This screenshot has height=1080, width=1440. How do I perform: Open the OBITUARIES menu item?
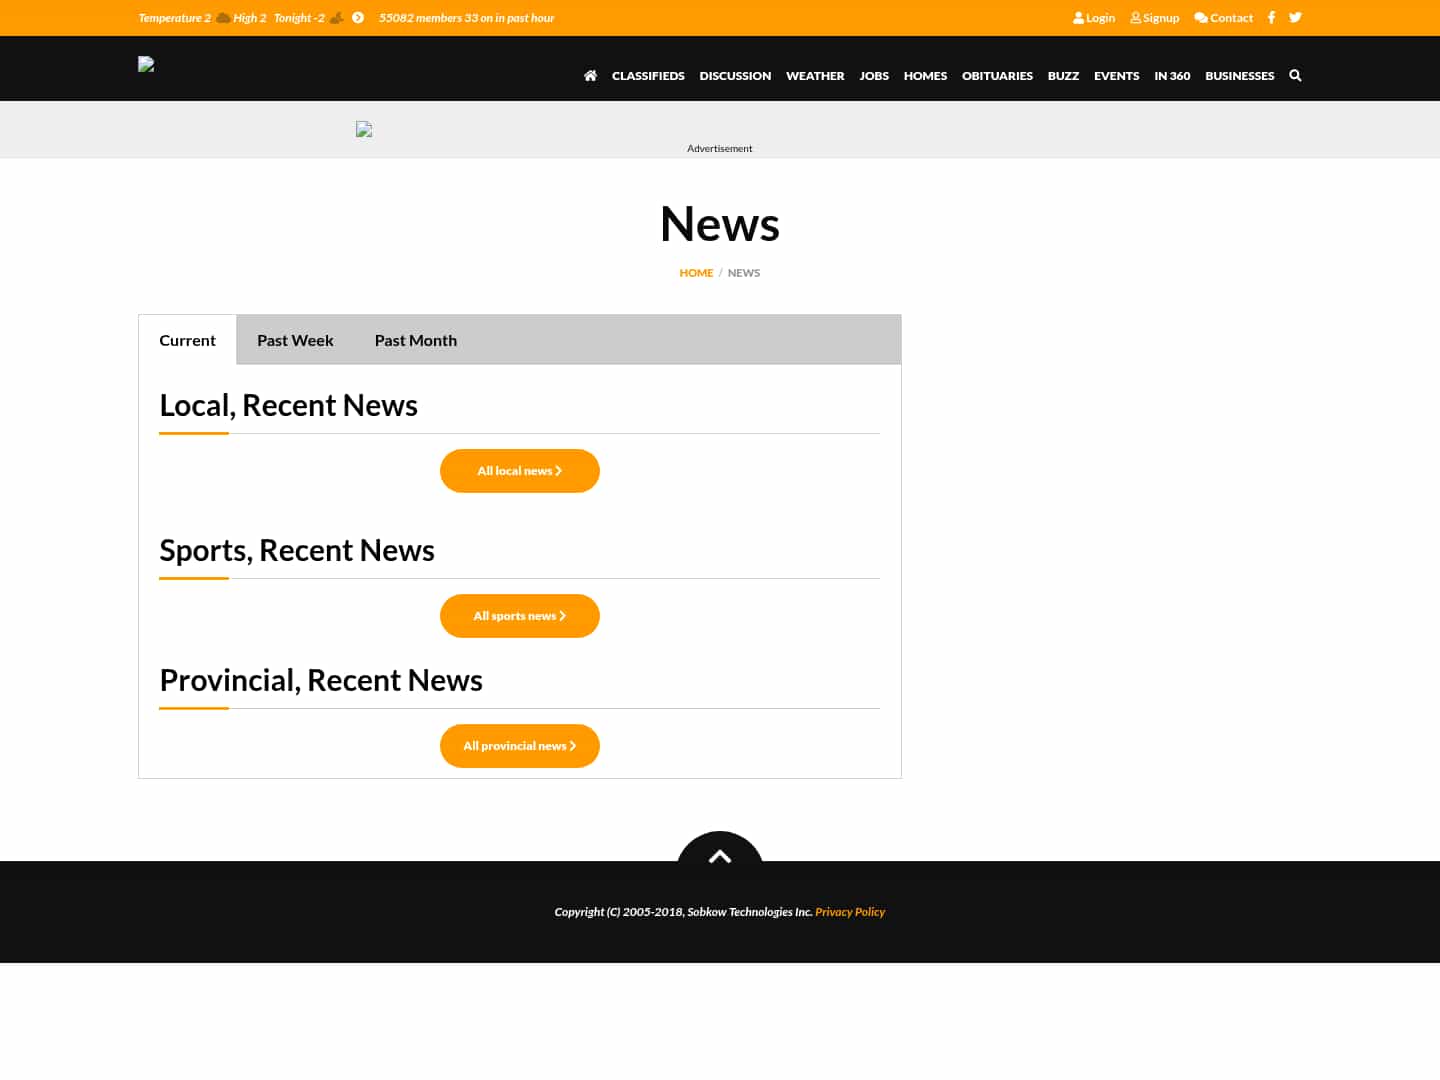997,75
